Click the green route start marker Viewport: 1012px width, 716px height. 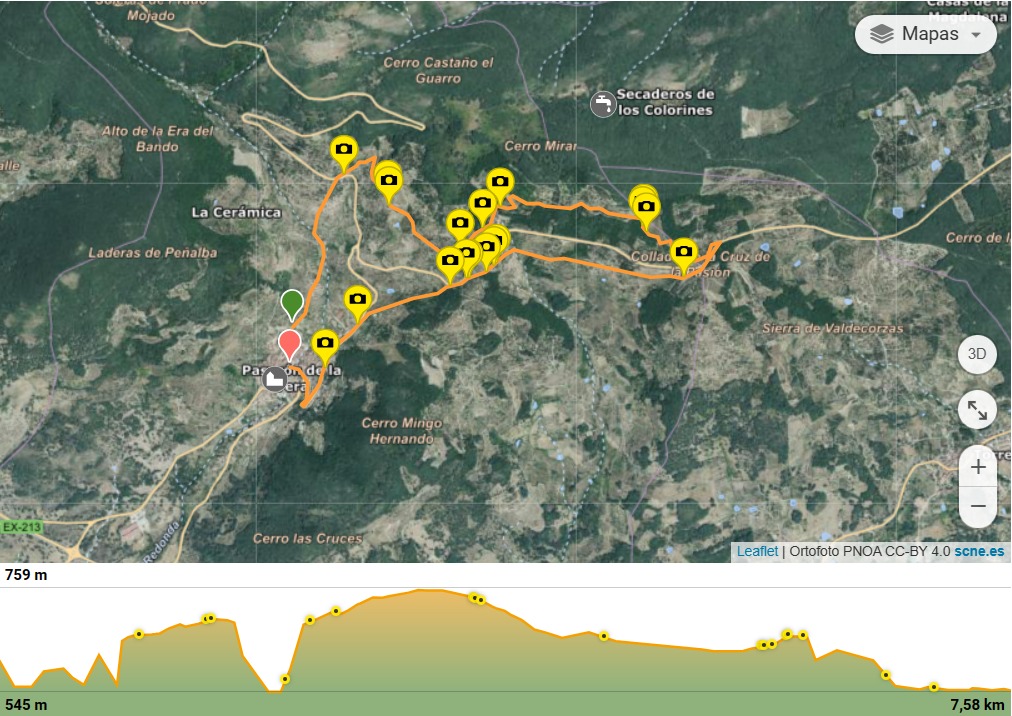coord(292,305)
